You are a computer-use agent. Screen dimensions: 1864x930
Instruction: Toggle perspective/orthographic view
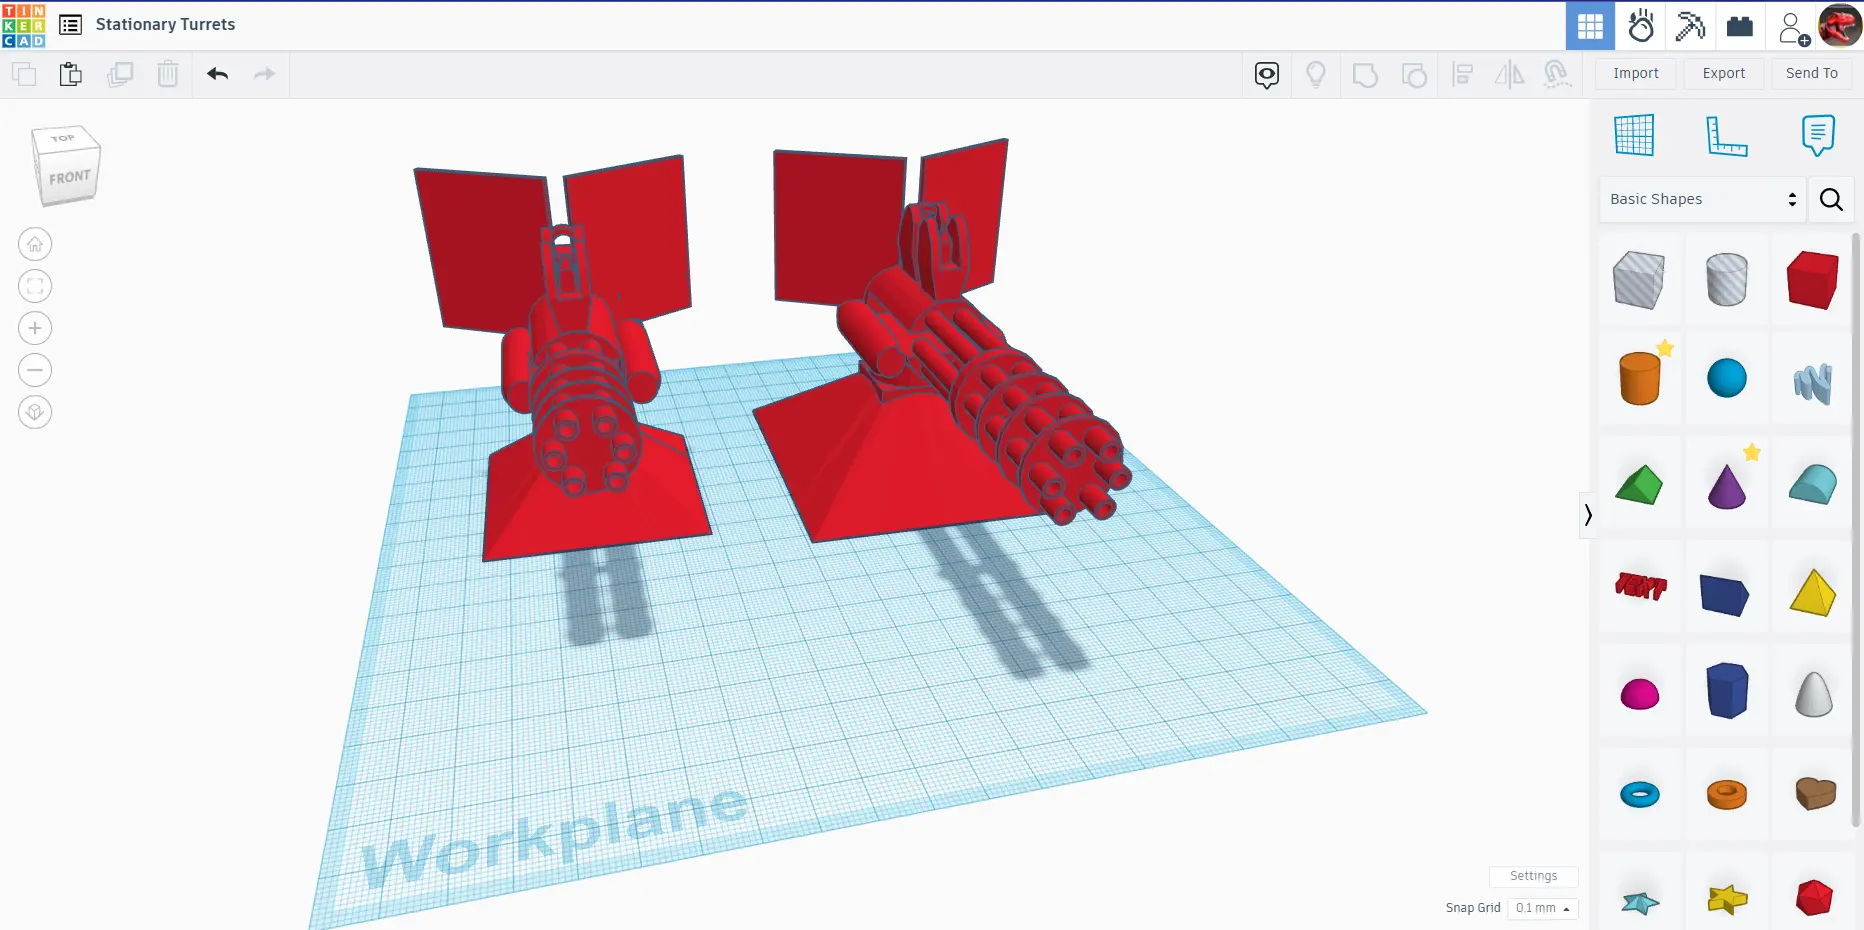coord(35,412)
